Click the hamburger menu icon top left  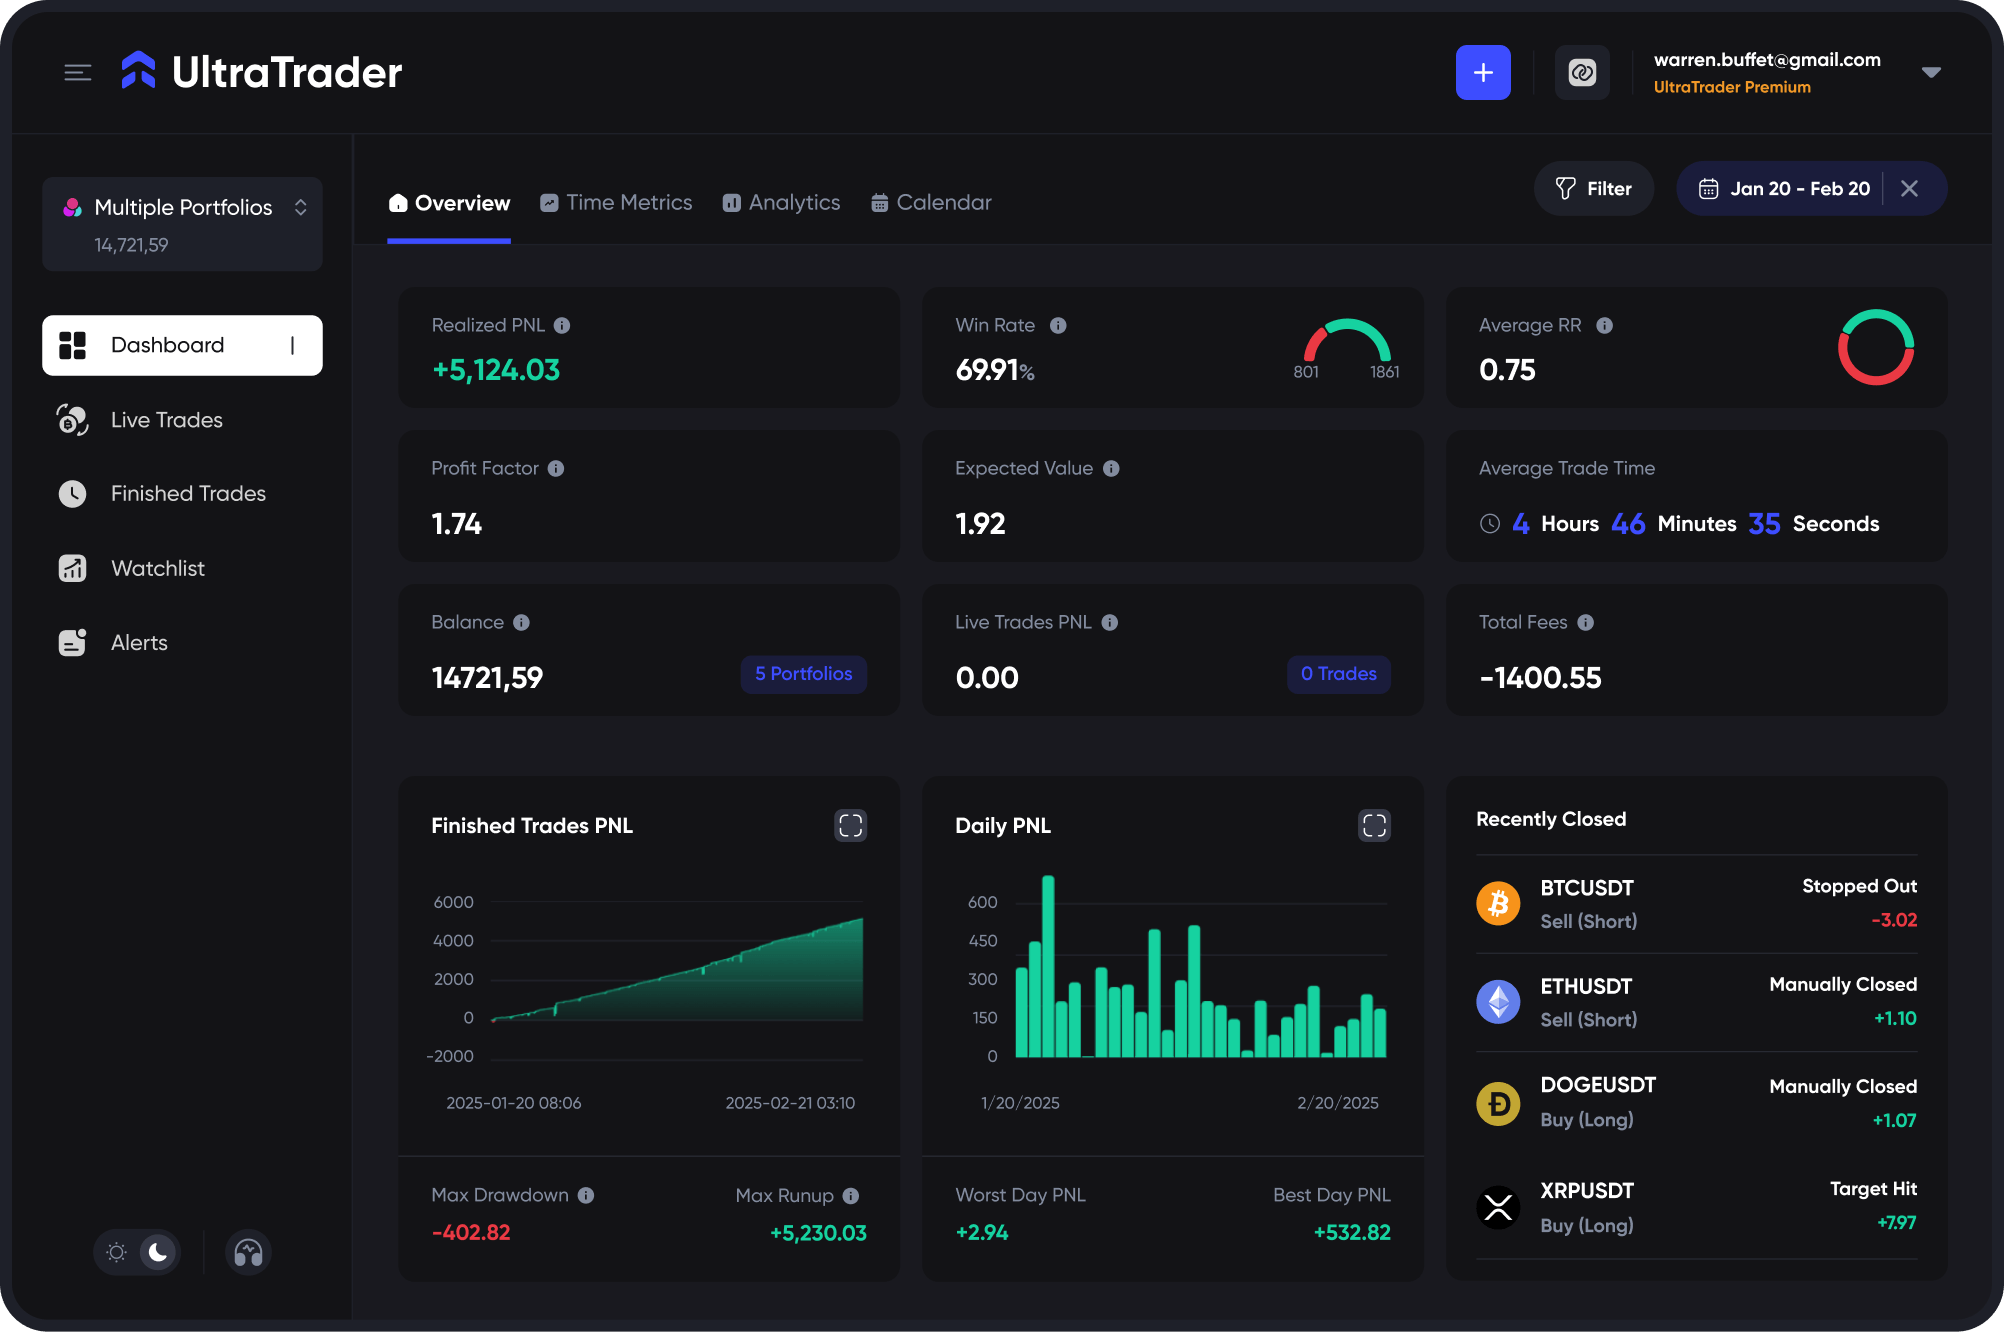tap(77, 72)
